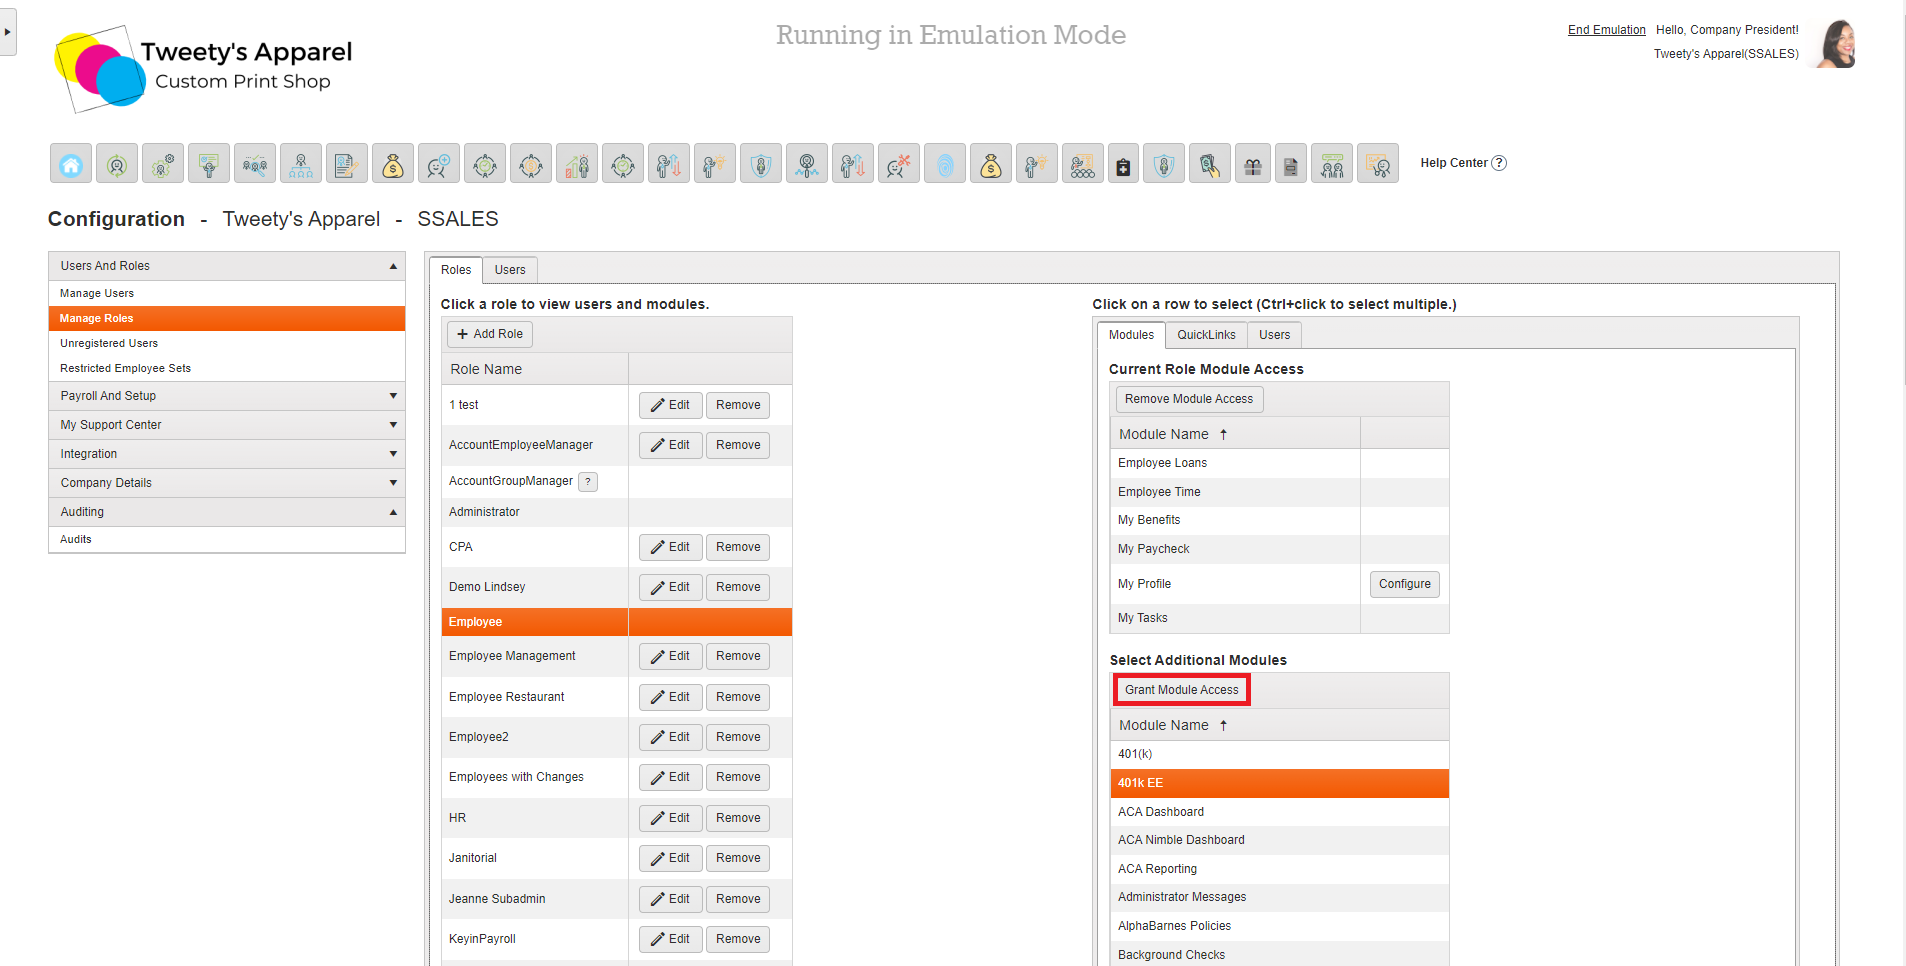Click Configure for My Profile module

pyautogui.click(x=1404, y=584)
